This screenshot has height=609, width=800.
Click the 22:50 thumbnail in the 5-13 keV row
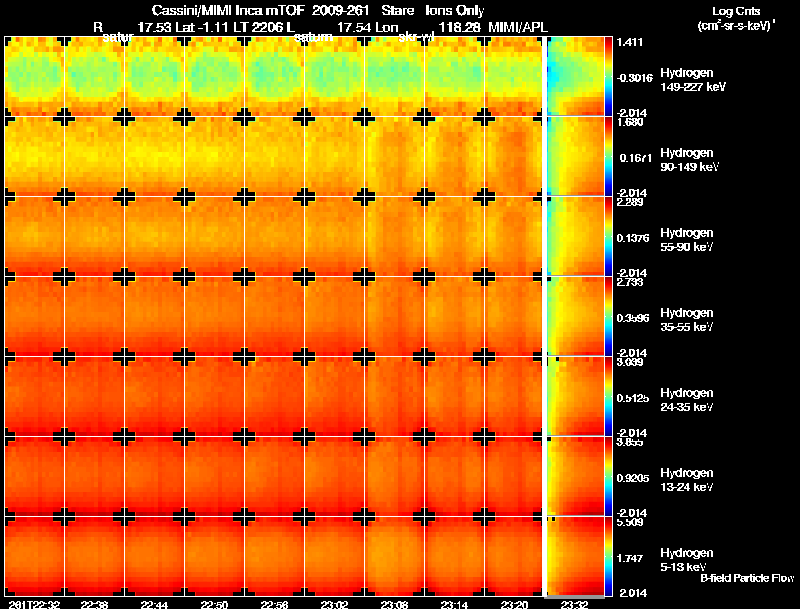pos(214,556)
